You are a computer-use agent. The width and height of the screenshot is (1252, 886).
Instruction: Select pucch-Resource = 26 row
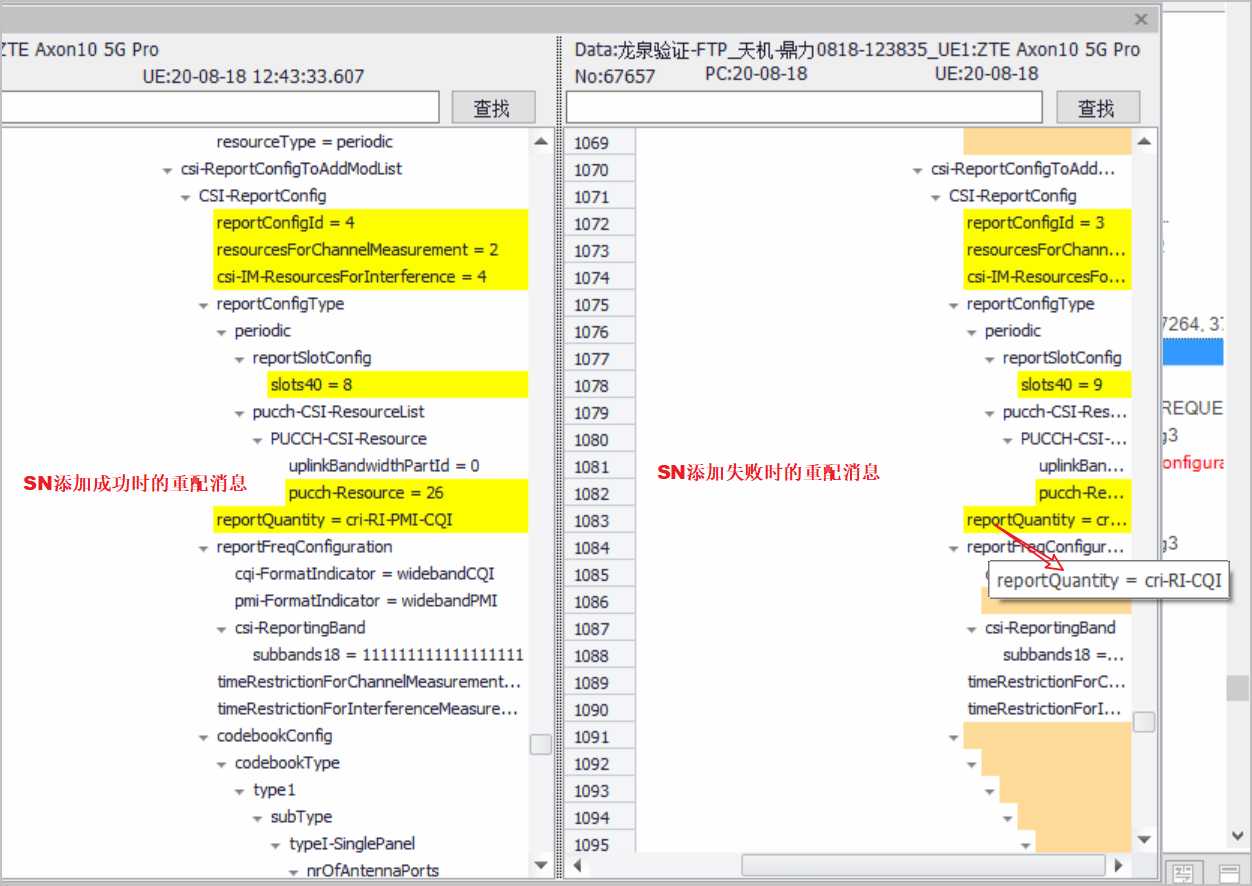[365, 493]
